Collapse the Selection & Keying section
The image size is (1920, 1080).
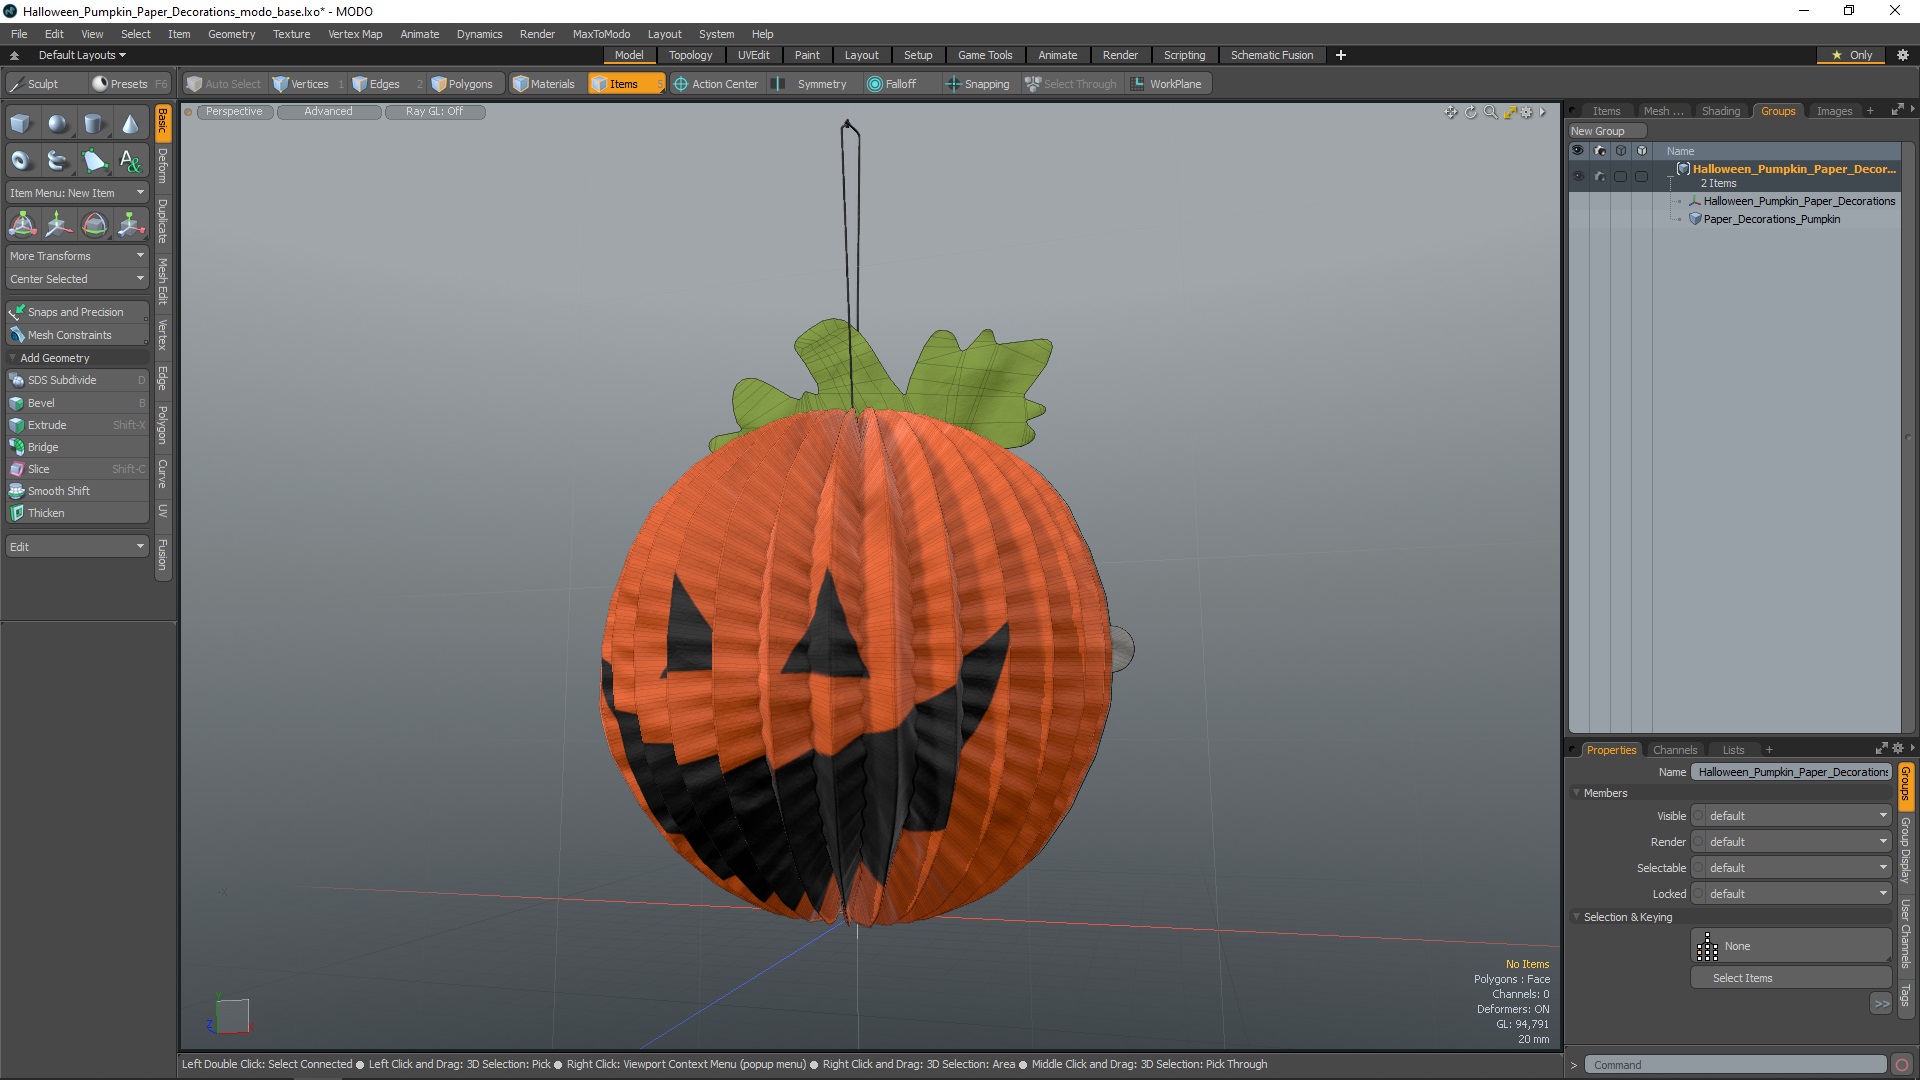pyautogui.click(x=1577, y=917)
